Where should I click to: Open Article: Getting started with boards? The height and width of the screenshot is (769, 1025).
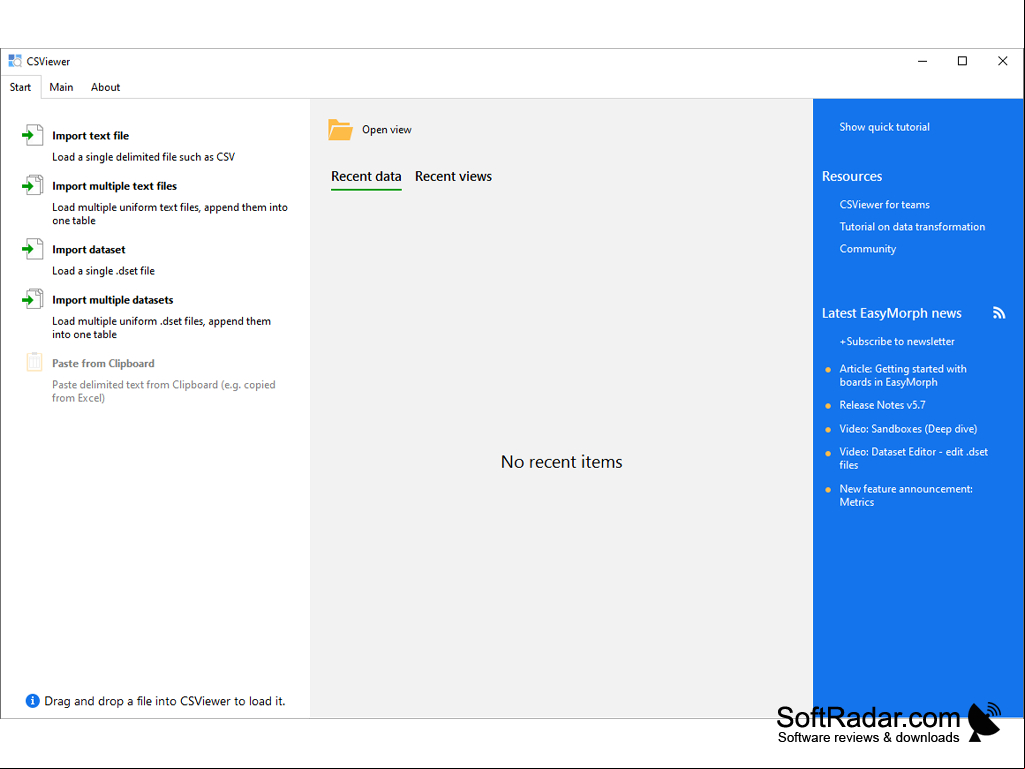tap(903, 375)
